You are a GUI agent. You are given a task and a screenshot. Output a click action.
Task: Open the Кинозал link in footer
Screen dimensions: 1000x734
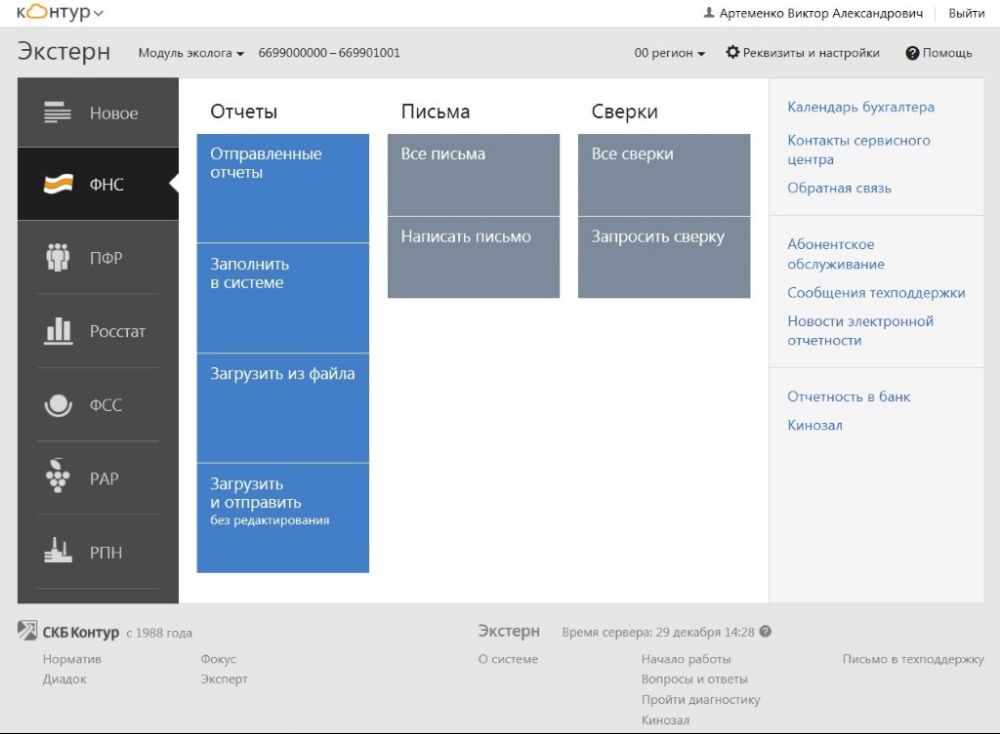point(665,720)
